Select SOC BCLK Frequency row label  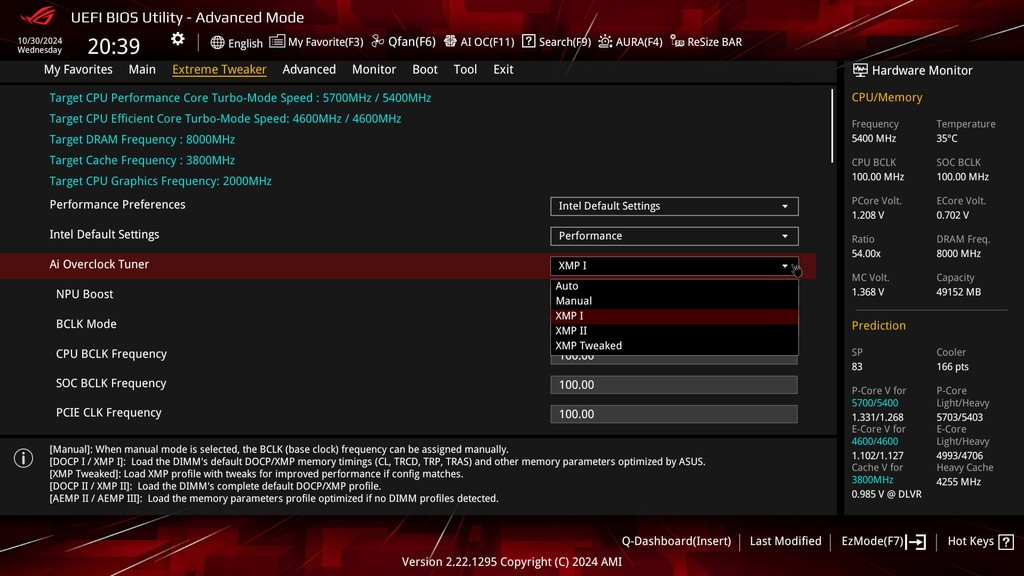(111, 383)
